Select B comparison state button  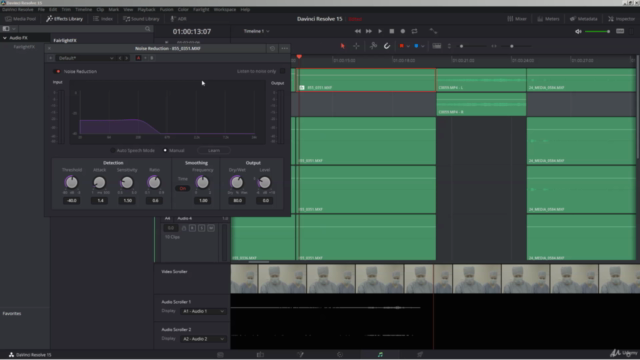click(151, 58)
